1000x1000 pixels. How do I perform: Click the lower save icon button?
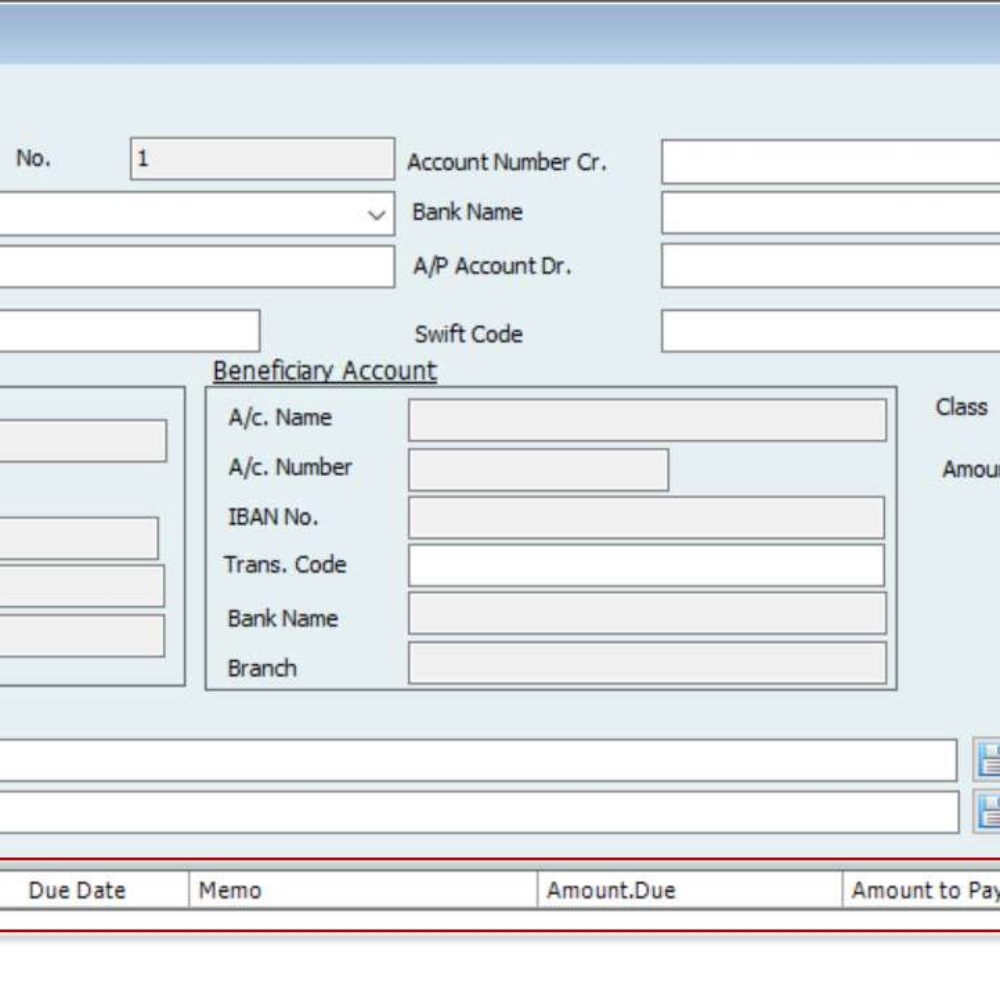(x=988, y=811)
